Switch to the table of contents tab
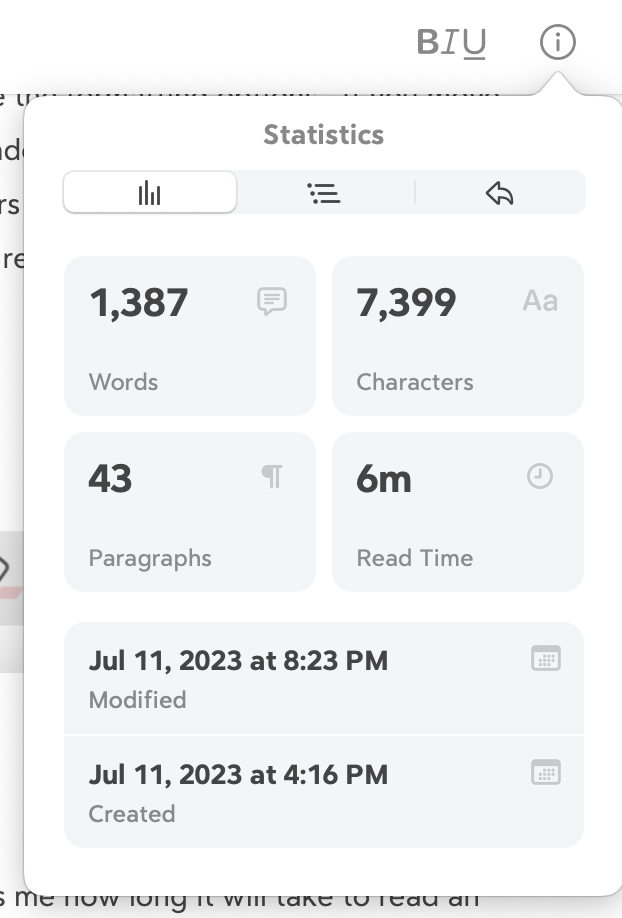Viewport: 622px width, 918px height. pyautogui.click(x=324, y=193)
